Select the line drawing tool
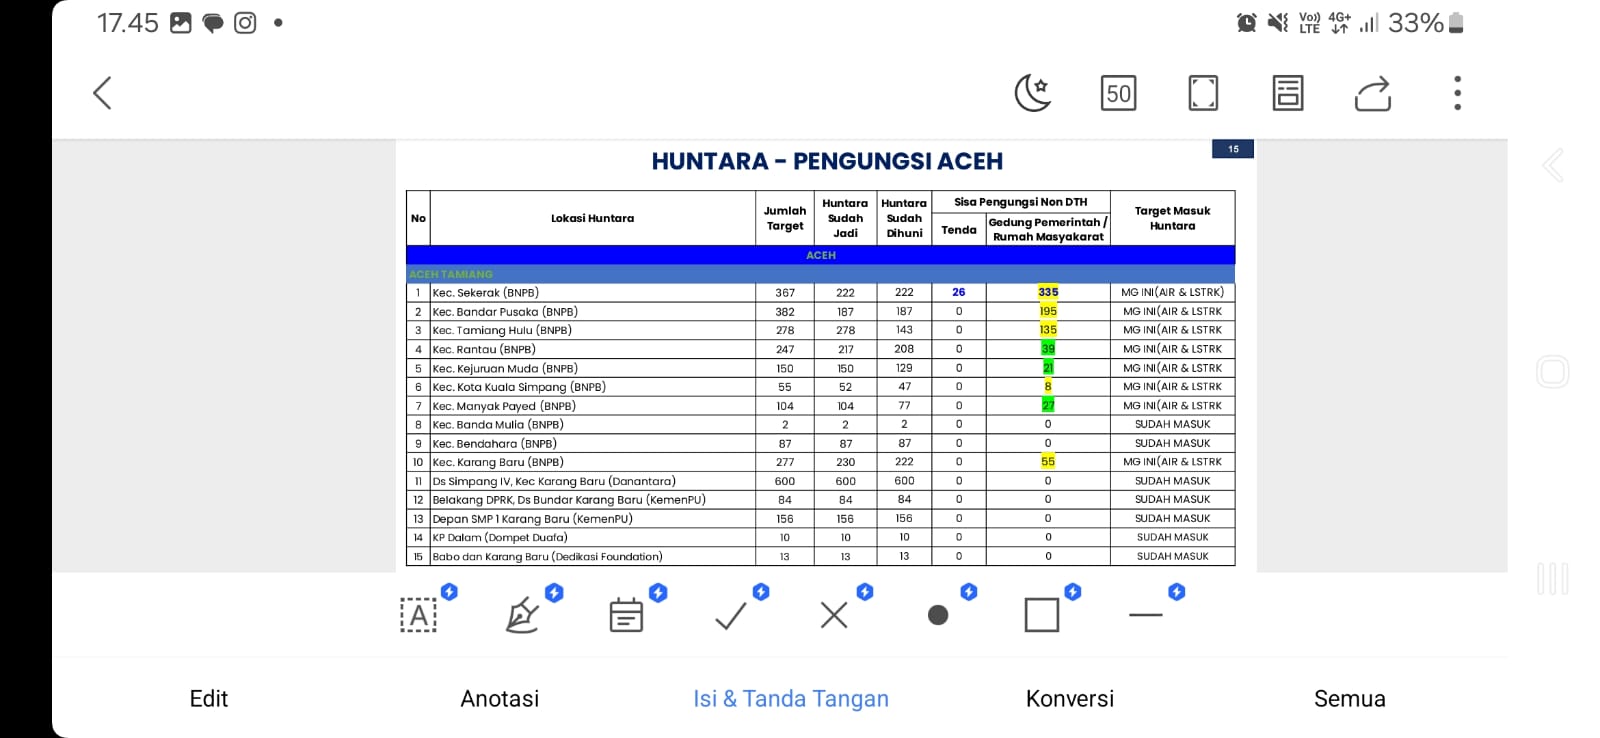The image size is (1600, 738). pyautogui.click(x=1146, y=614)
